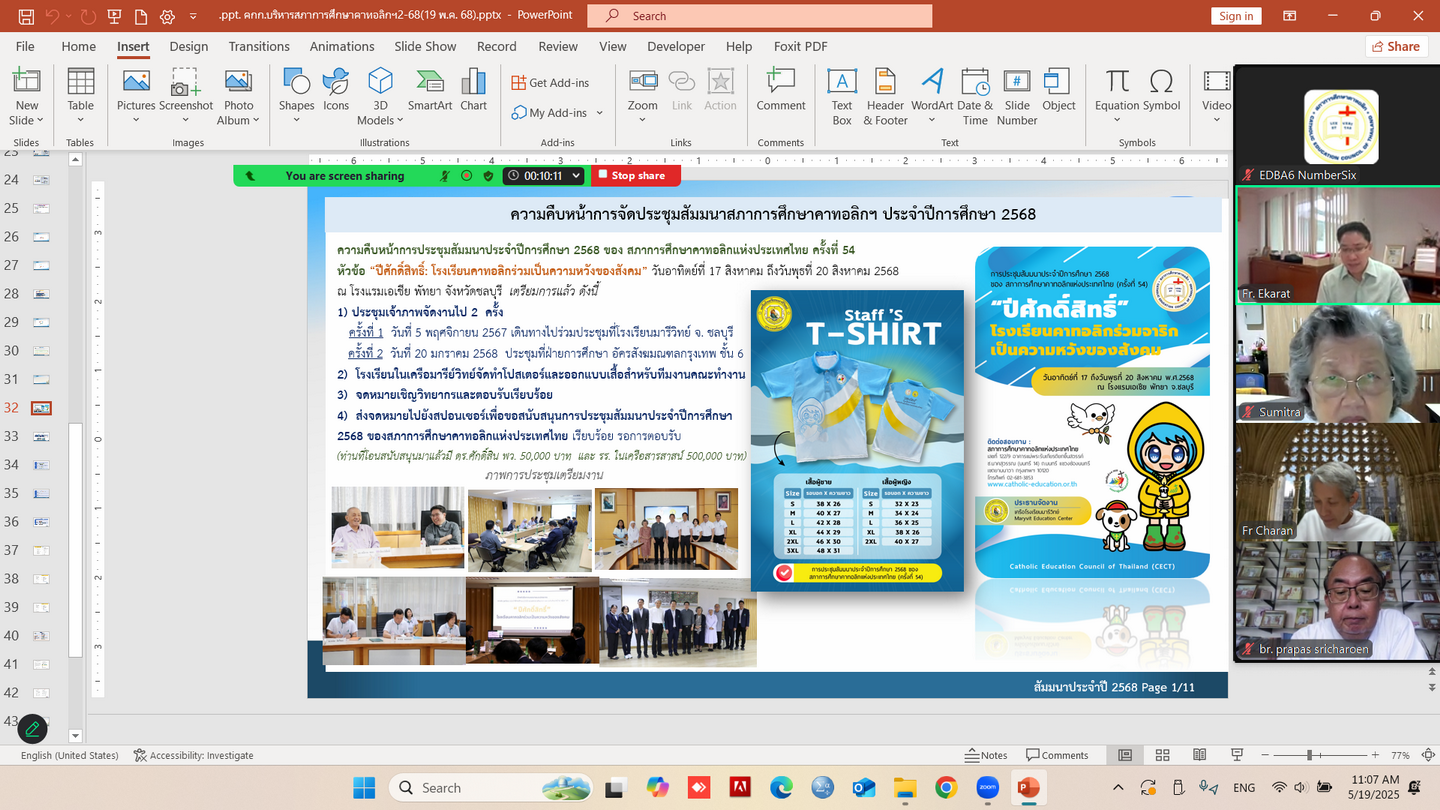
Task: Open the Animations tab
Action: [x=342, y=46]
